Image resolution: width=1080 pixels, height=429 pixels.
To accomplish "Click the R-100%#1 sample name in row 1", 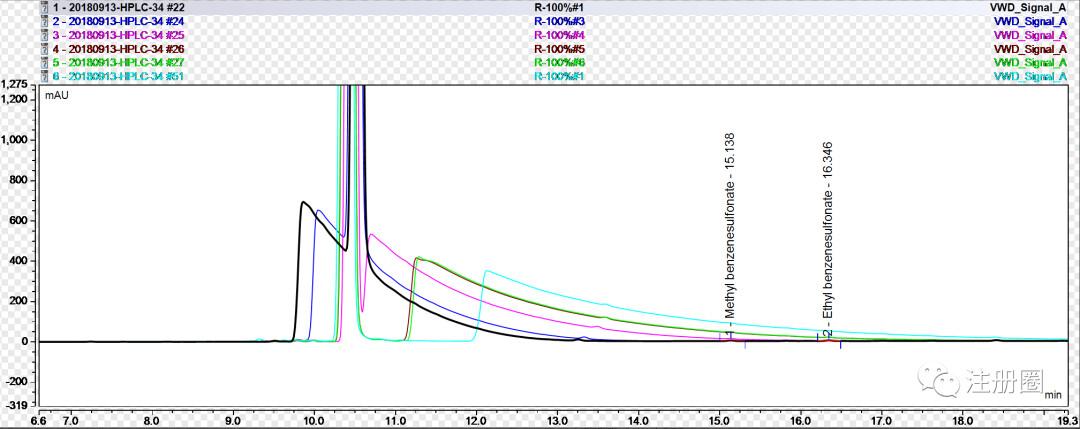I will [560, 6].
